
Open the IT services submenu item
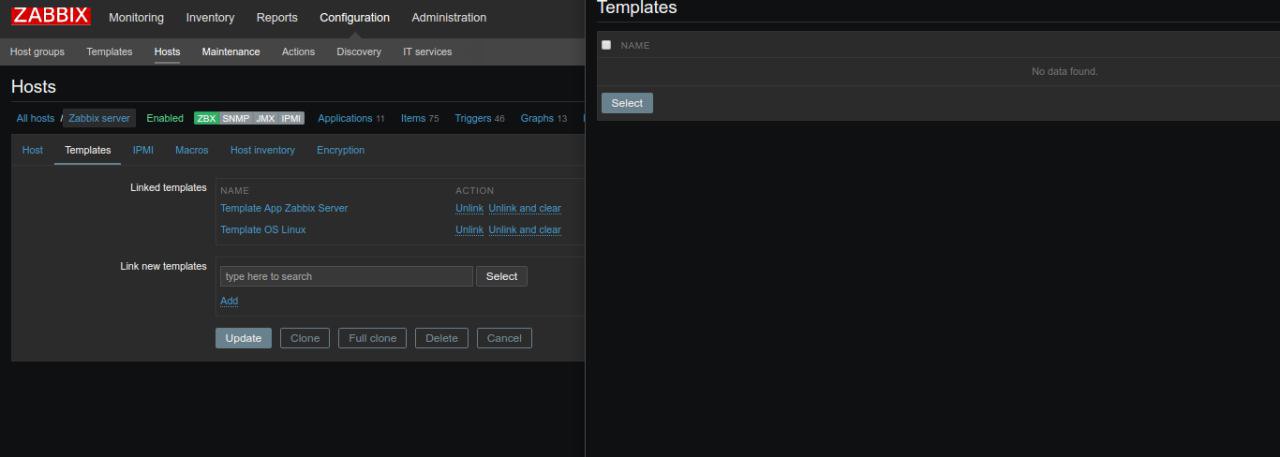point(427,52)
